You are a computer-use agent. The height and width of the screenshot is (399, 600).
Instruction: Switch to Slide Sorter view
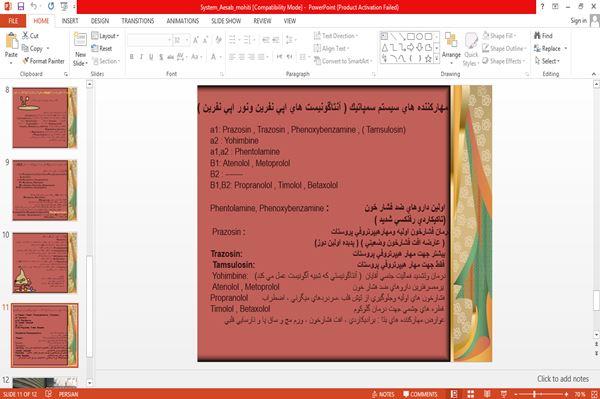[x=470, y=394]
